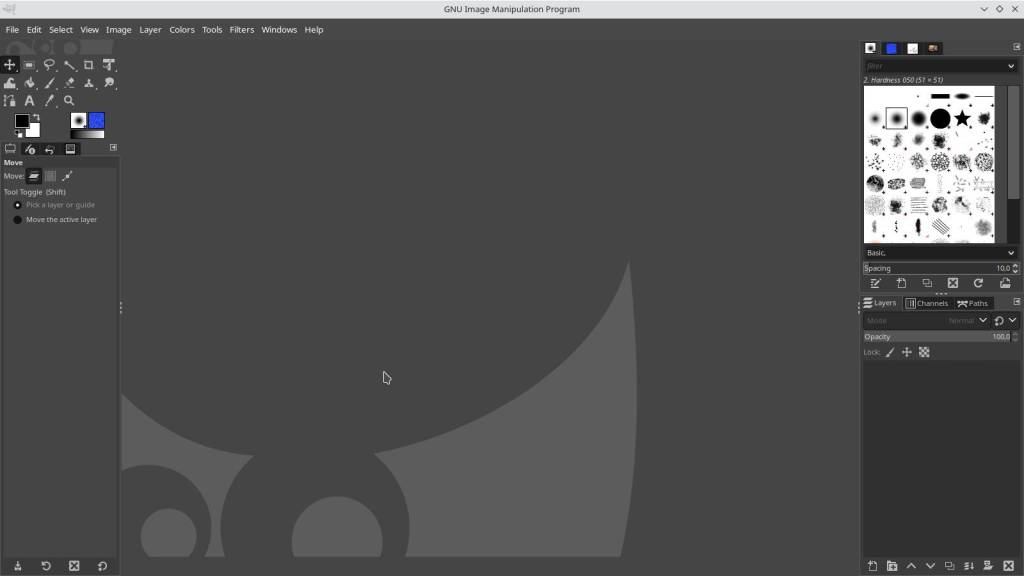Viewport: 1024px width, 576px height.
Task: Click the active brush preview in toolbox
Action: (78, 120)
